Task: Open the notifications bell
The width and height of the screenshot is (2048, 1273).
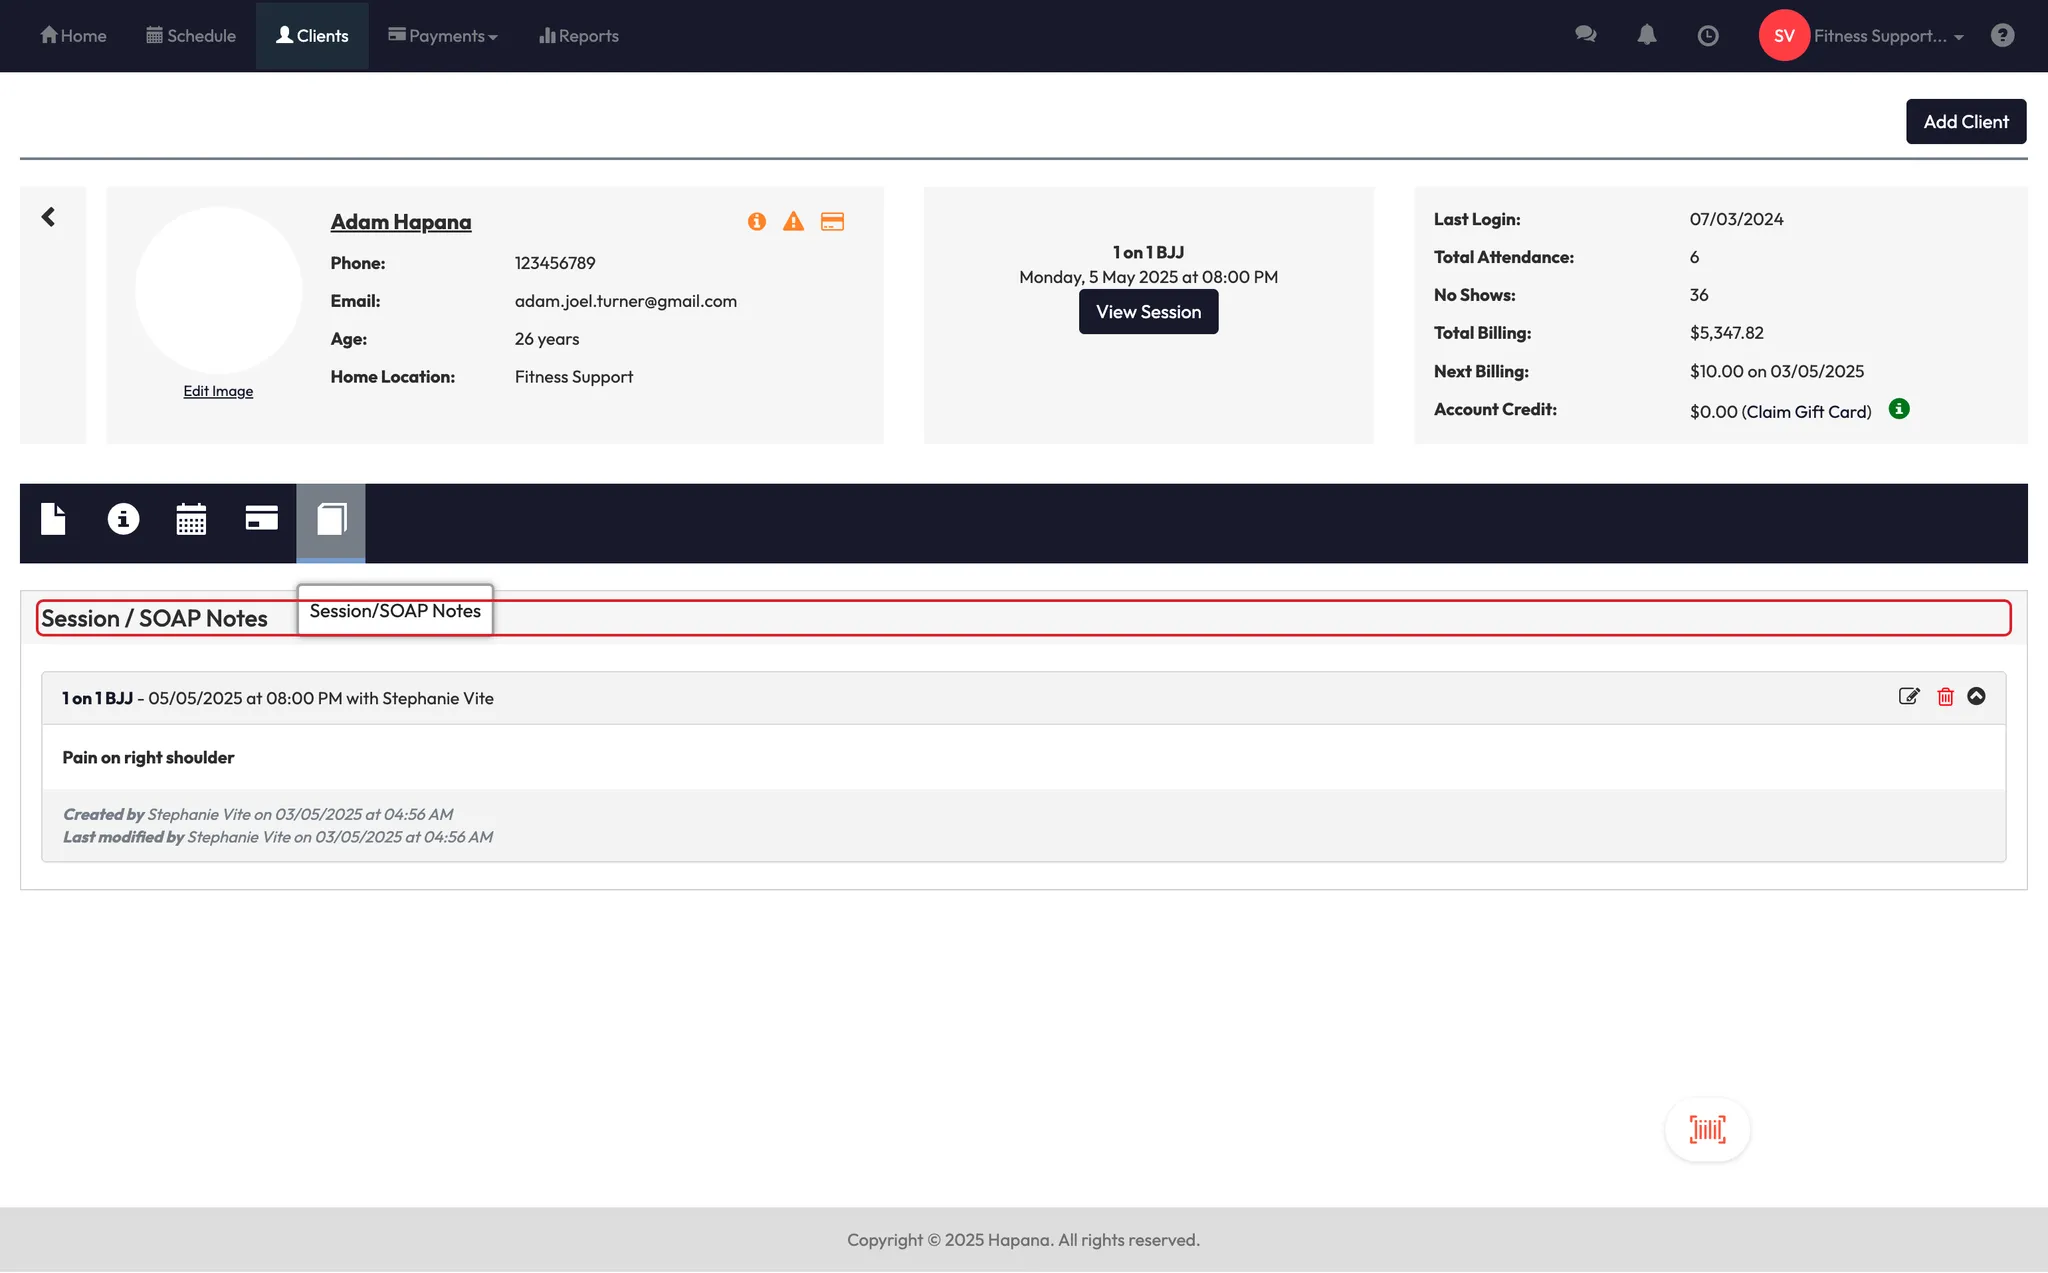Action: pos(1647,35)
